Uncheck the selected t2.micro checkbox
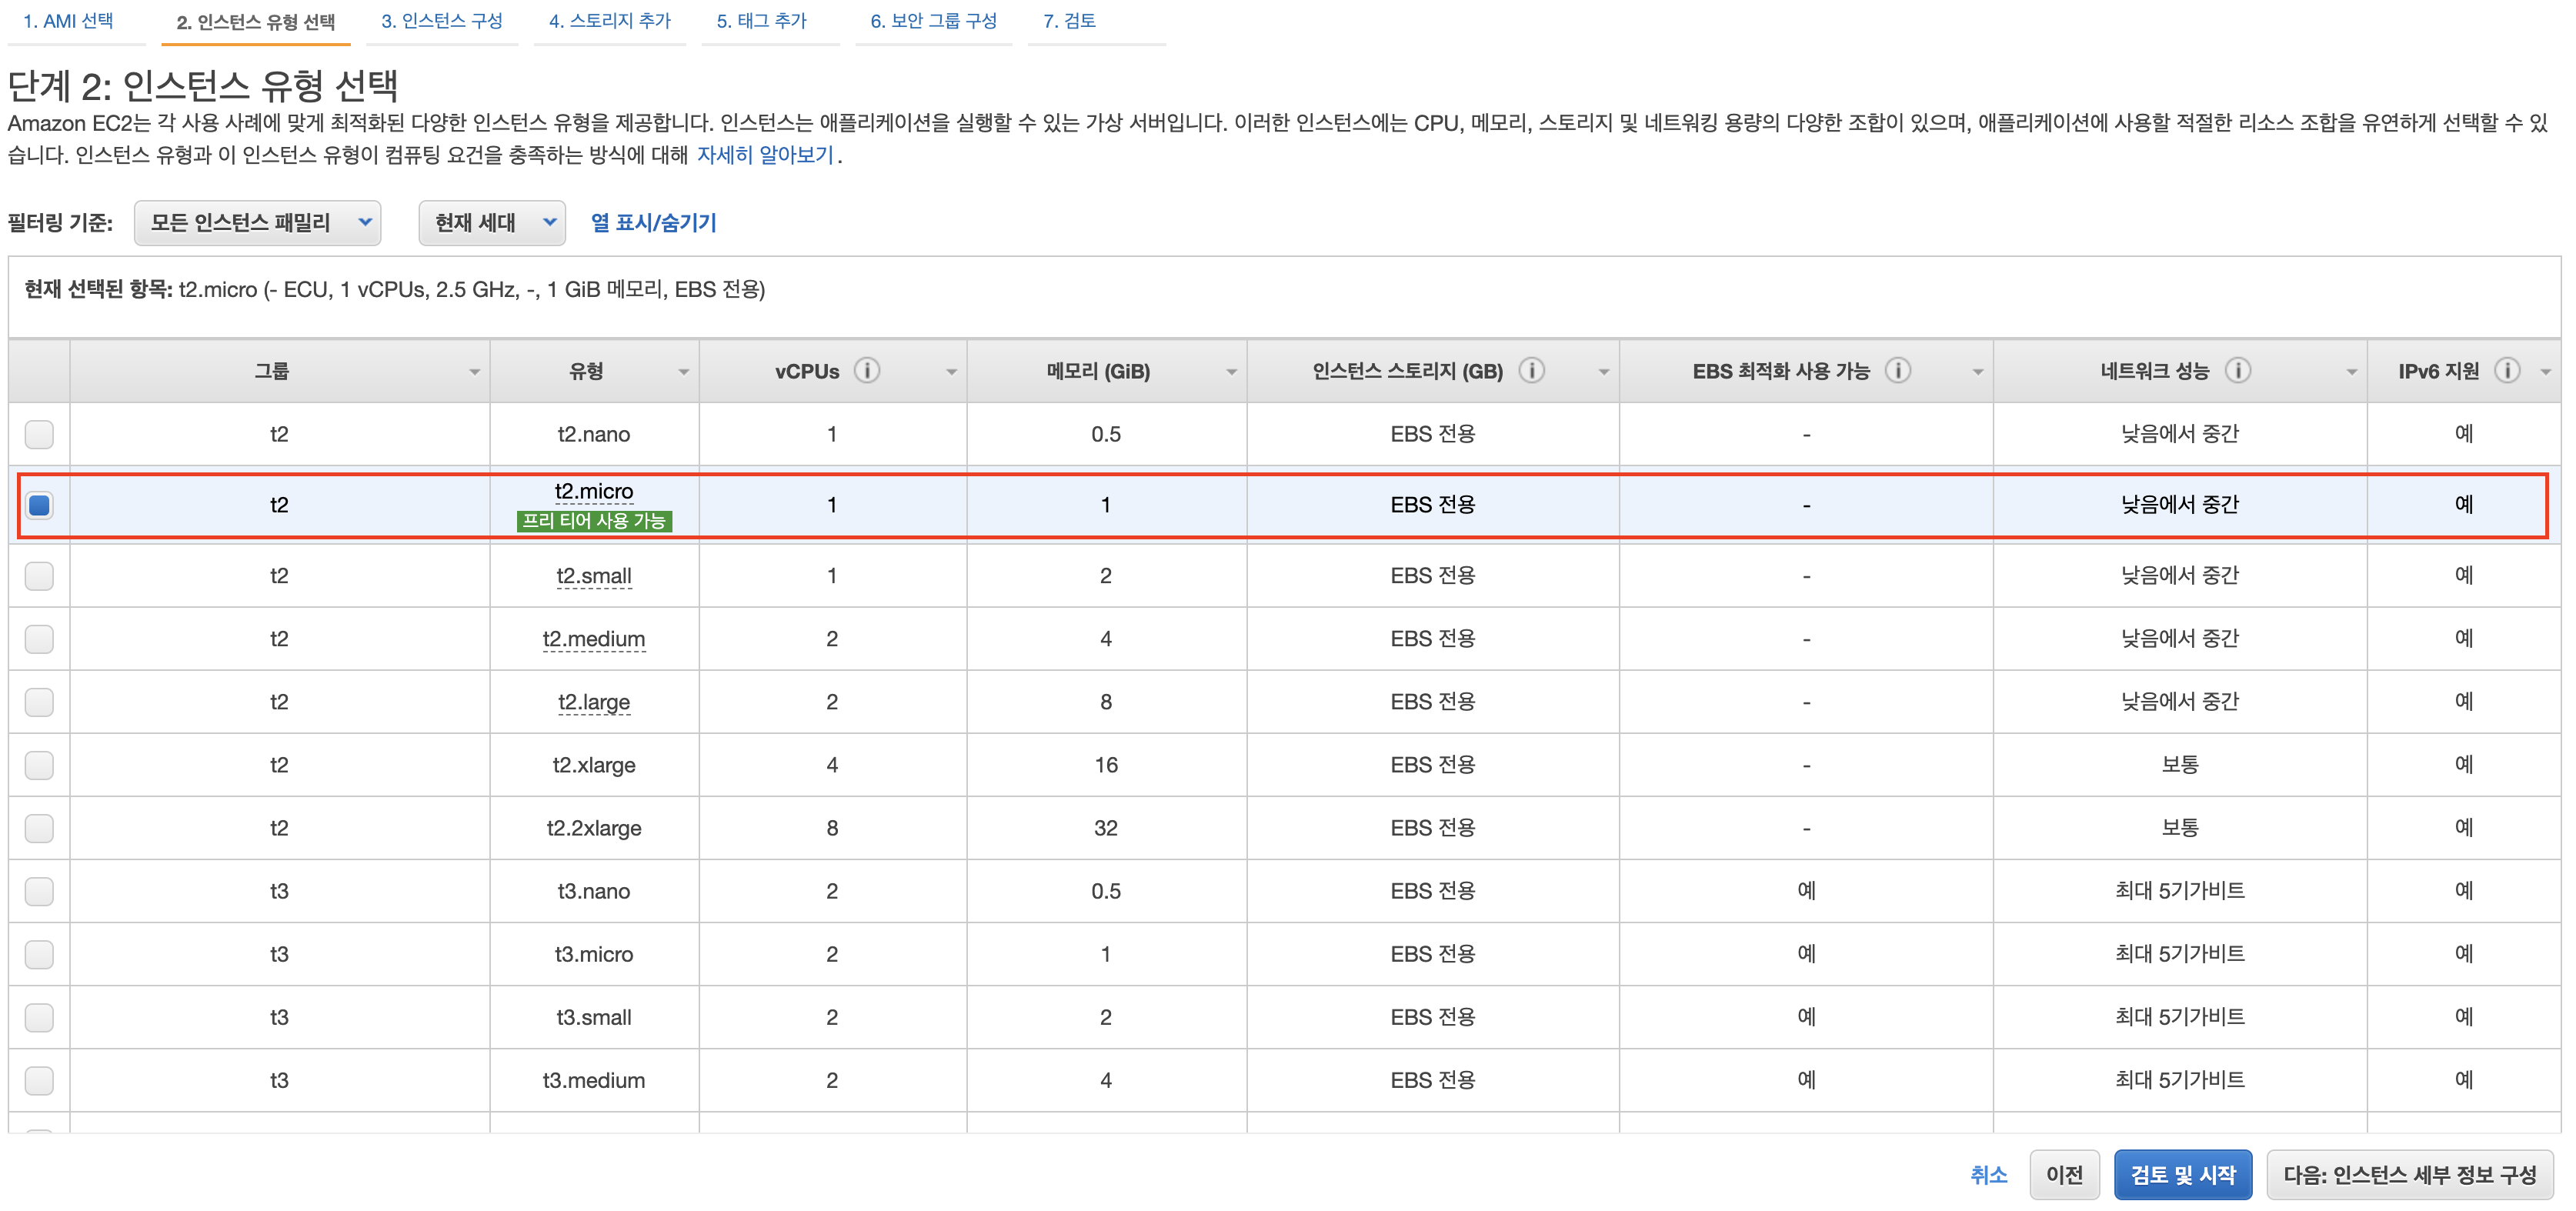Viewport: 2576px width, 1211px height. (39, 505)
